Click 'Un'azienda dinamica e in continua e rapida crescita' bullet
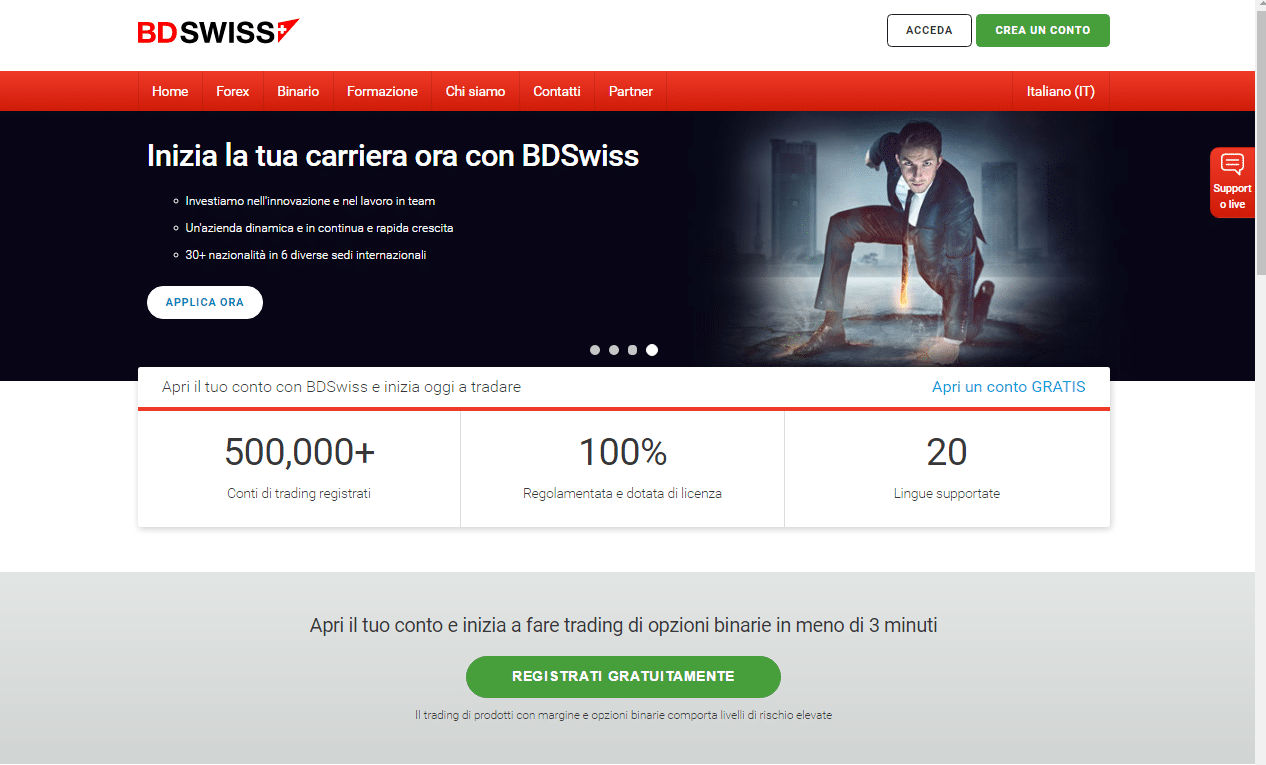The width and height of the screenshot is (1266, 765). click(319, 228)
